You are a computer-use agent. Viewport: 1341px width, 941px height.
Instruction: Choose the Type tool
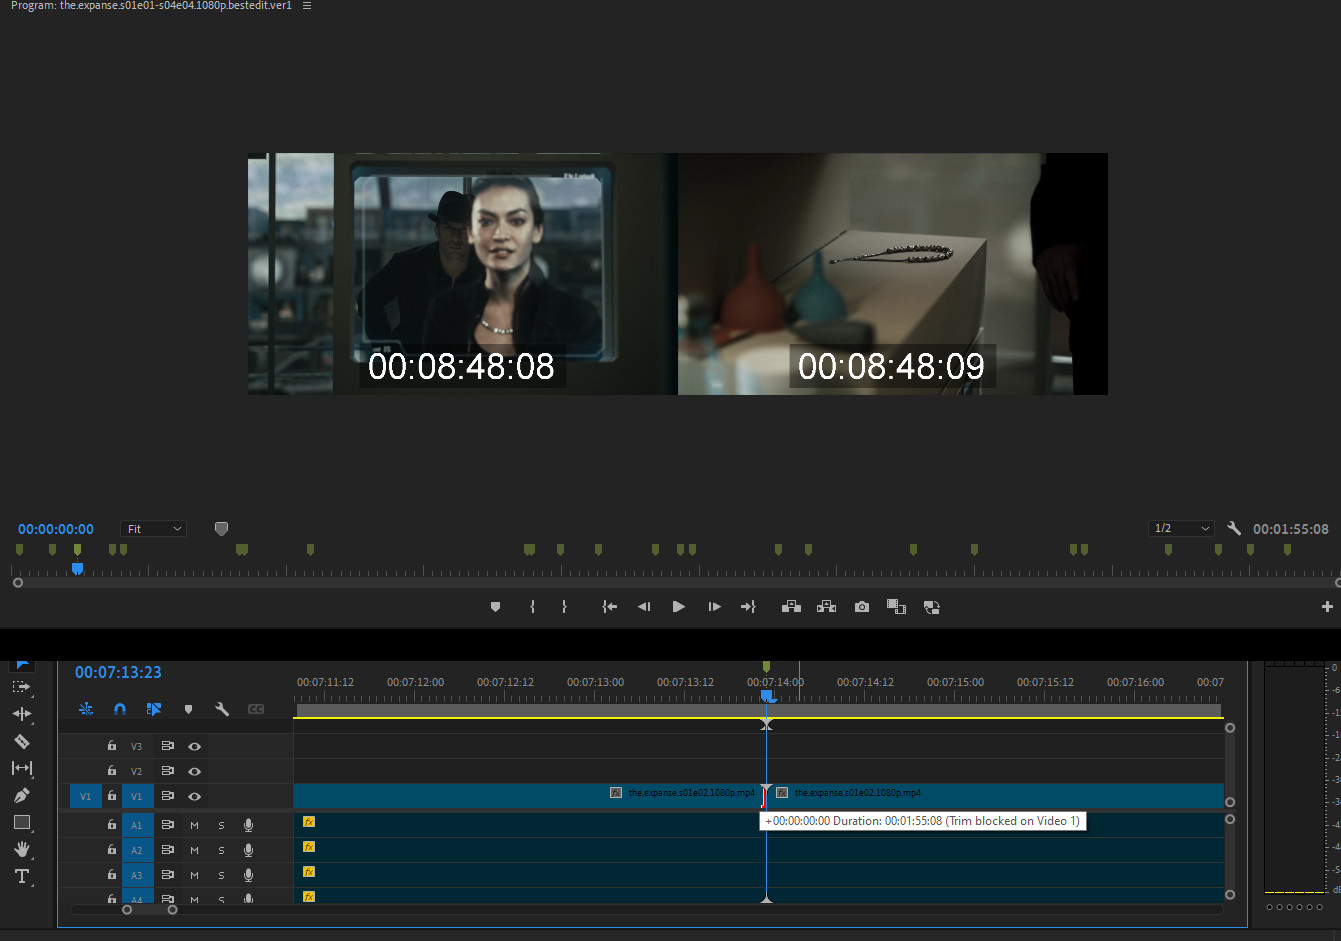(21, 876)
